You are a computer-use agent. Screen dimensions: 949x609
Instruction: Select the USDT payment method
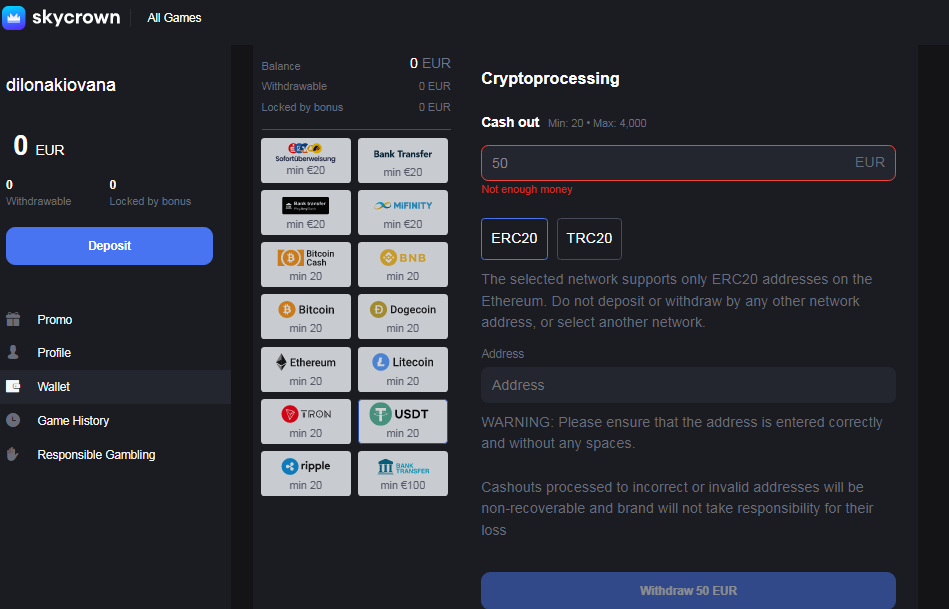pos(402,421)
